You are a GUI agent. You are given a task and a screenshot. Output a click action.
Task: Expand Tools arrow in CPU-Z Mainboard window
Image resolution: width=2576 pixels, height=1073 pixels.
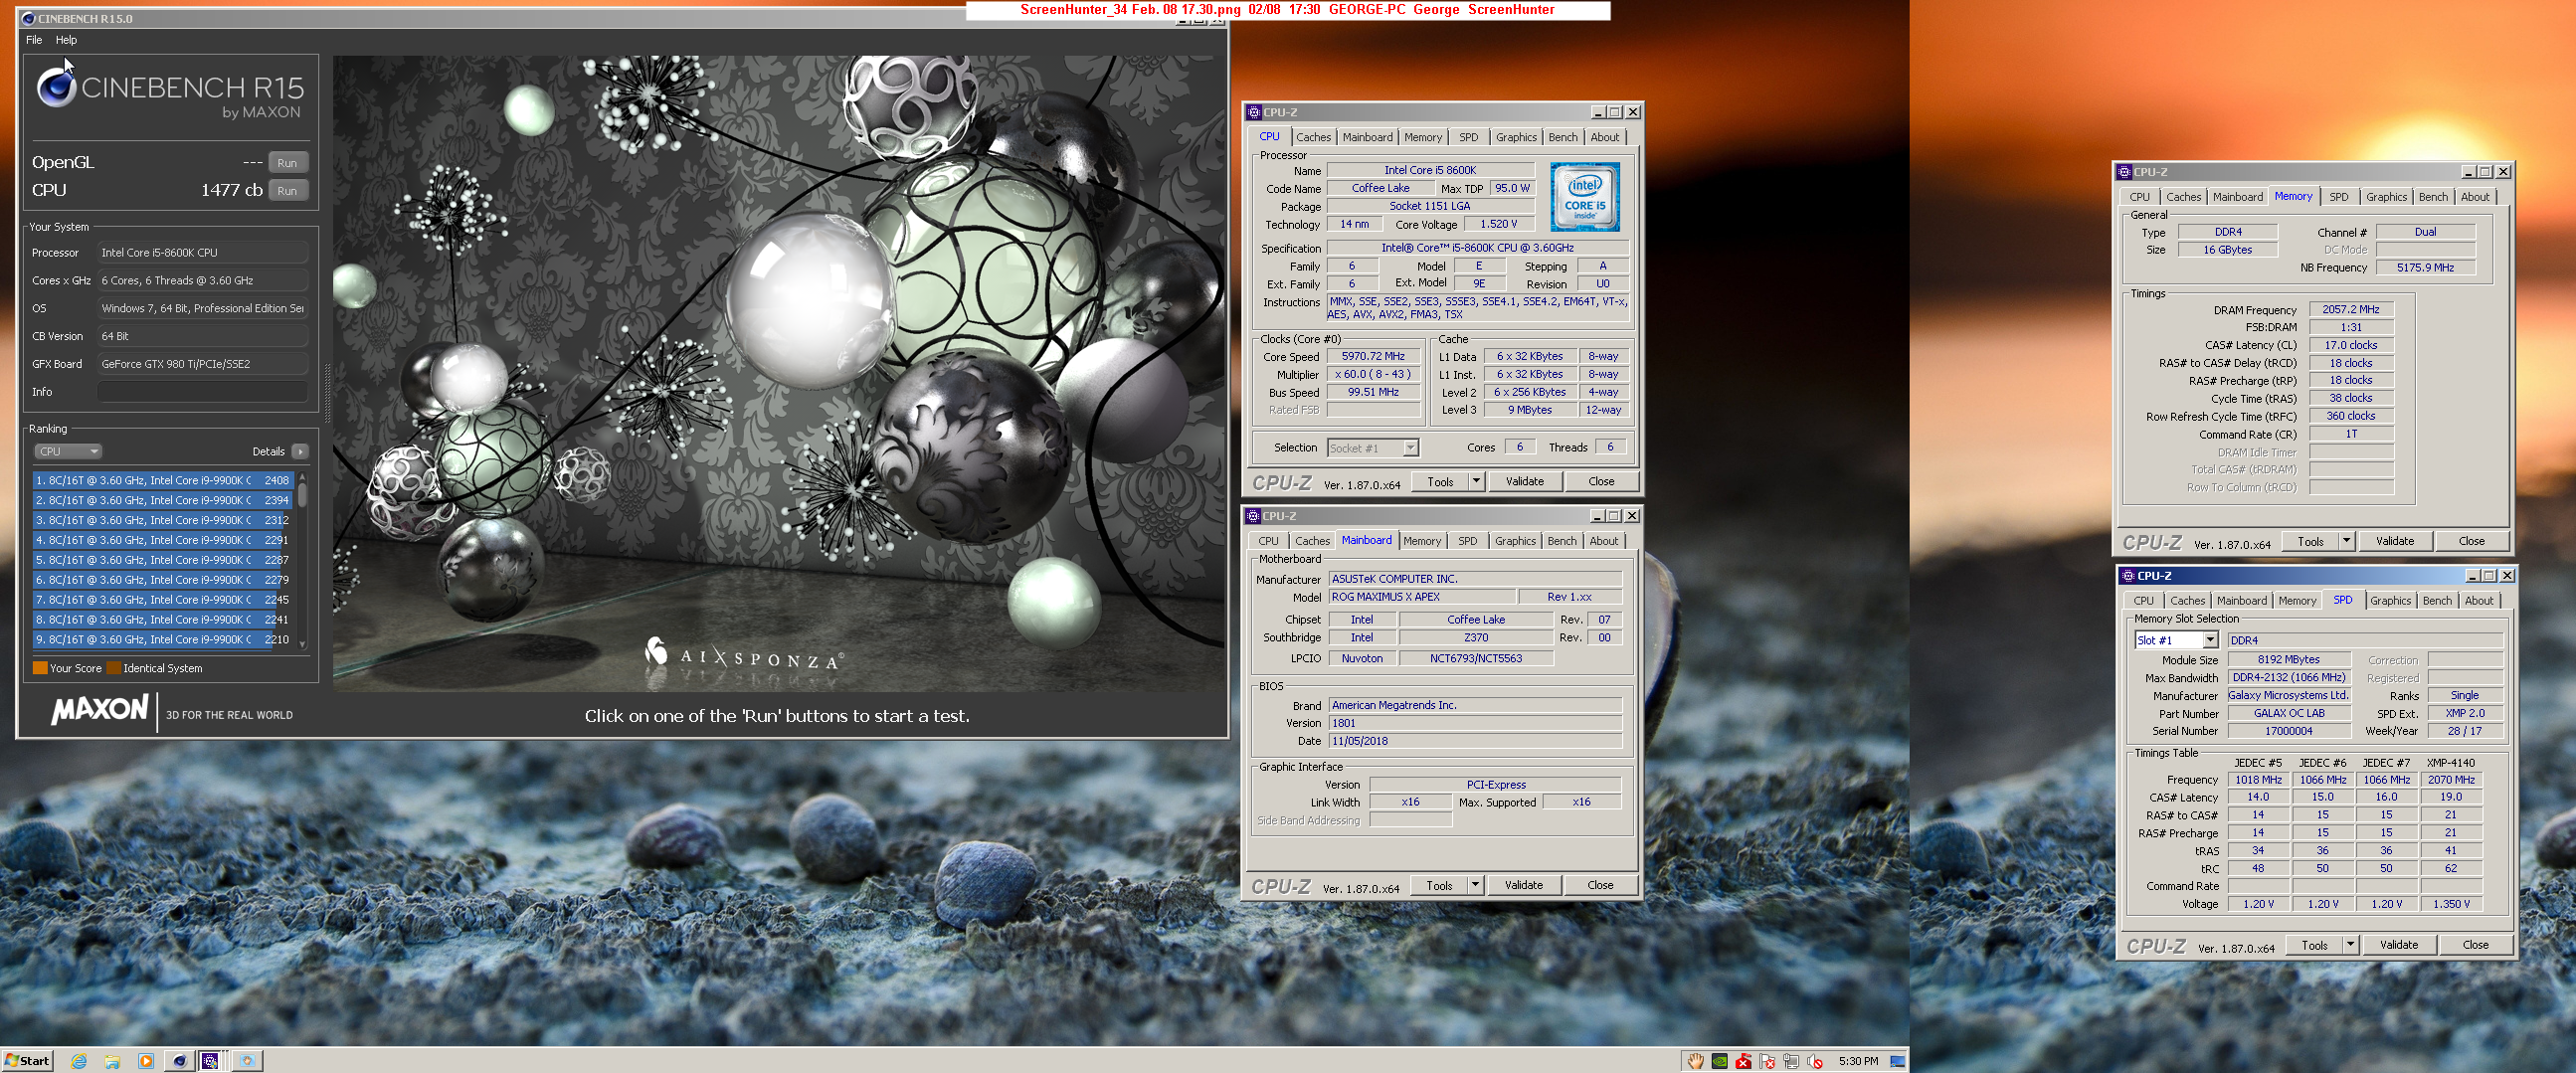pyautogui.click(x=1475, y=886)
